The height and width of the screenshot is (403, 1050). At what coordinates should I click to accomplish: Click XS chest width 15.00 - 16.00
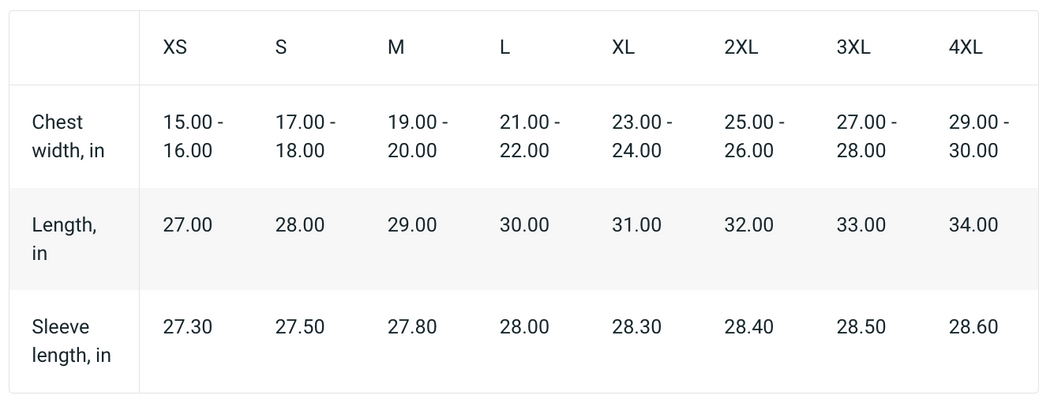(x=193, y=136)
